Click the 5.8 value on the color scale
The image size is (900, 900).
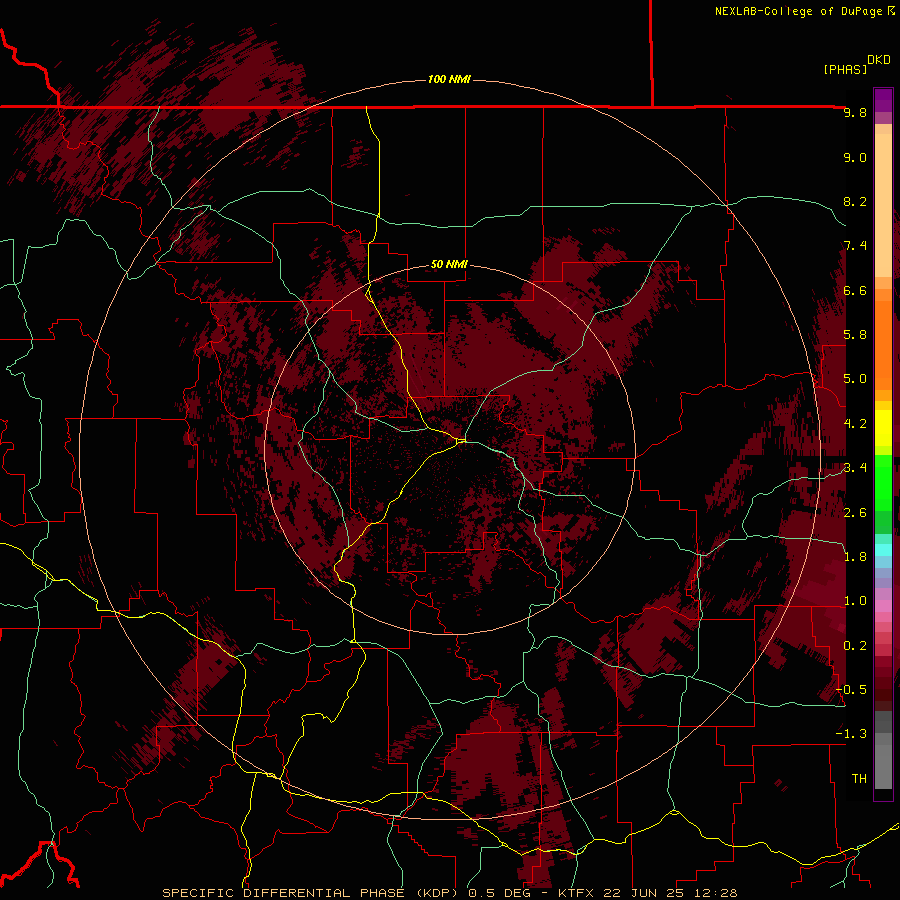(x=855, y=335)
